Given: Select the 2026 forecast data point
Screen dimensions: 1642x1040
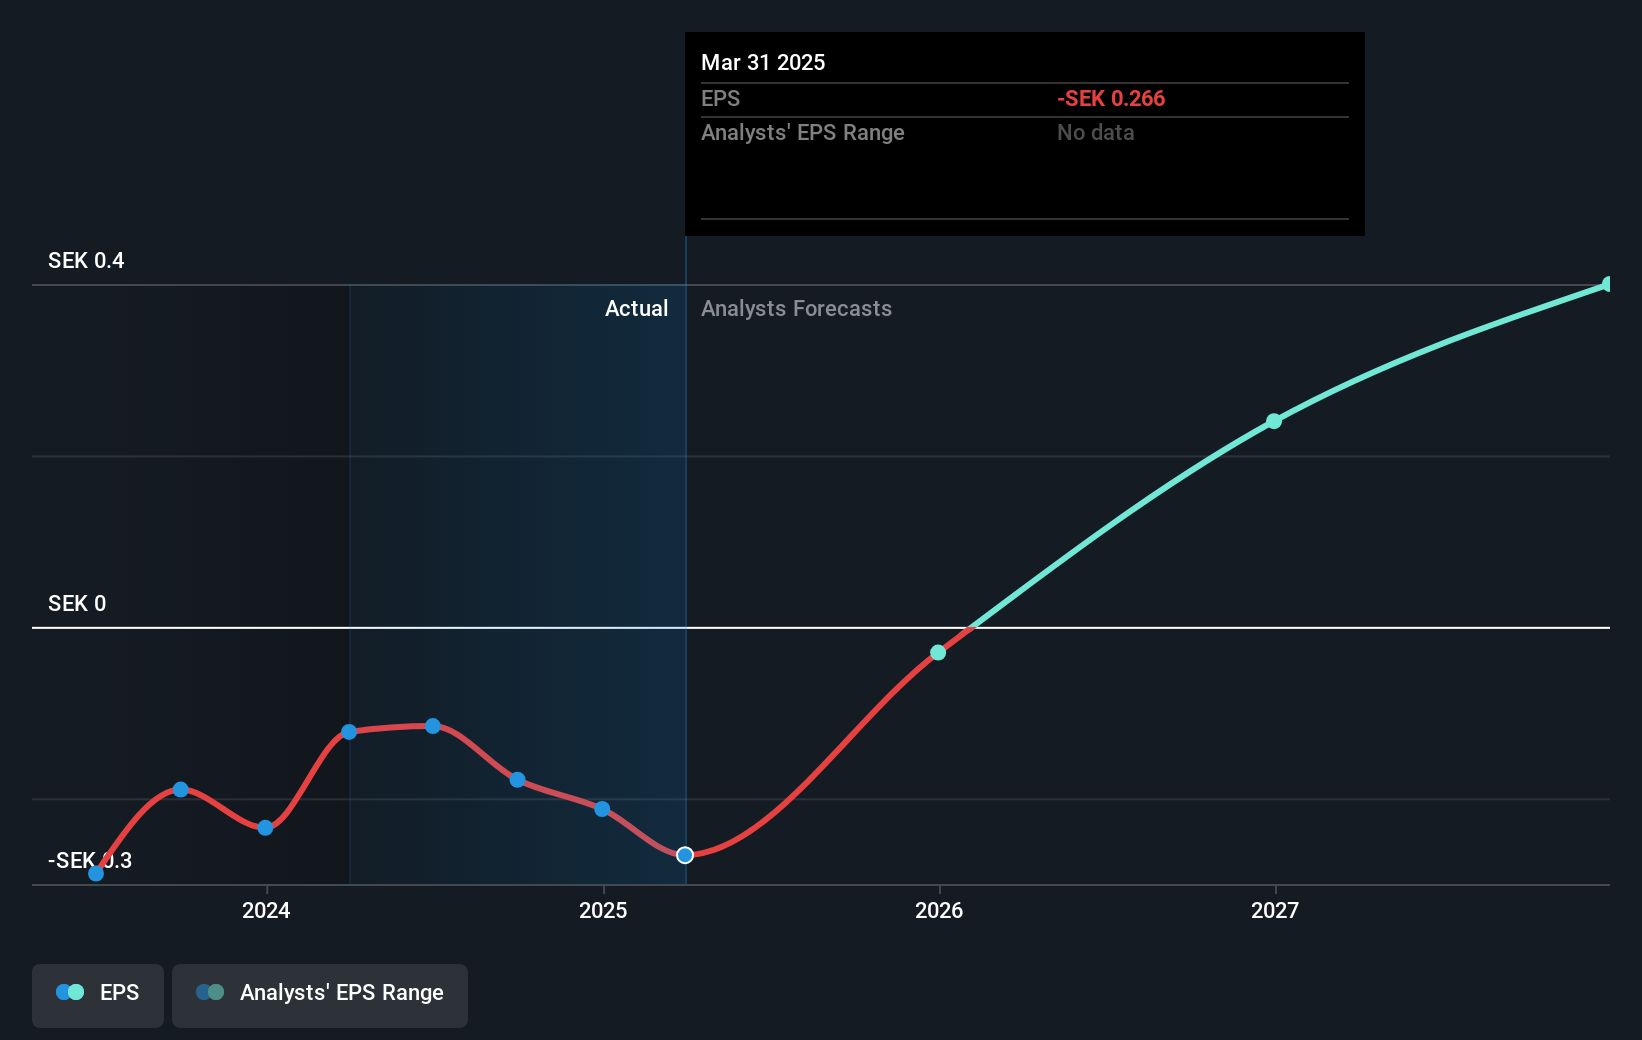Looking at the screenshot, I should pos(938,653).
